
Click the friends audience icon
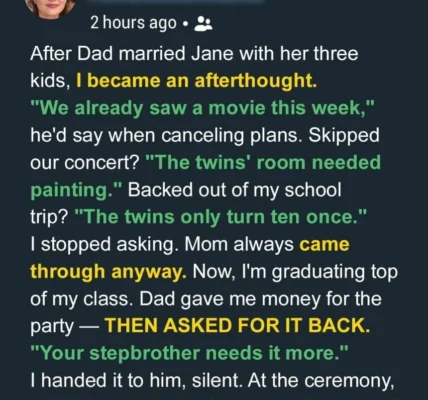click(203, 24)
